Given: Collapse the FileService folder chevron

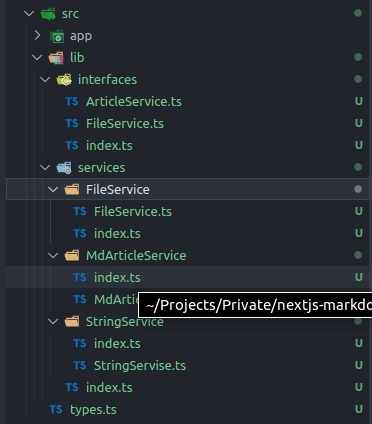Looking at the screenshot, I should (53, 190).
